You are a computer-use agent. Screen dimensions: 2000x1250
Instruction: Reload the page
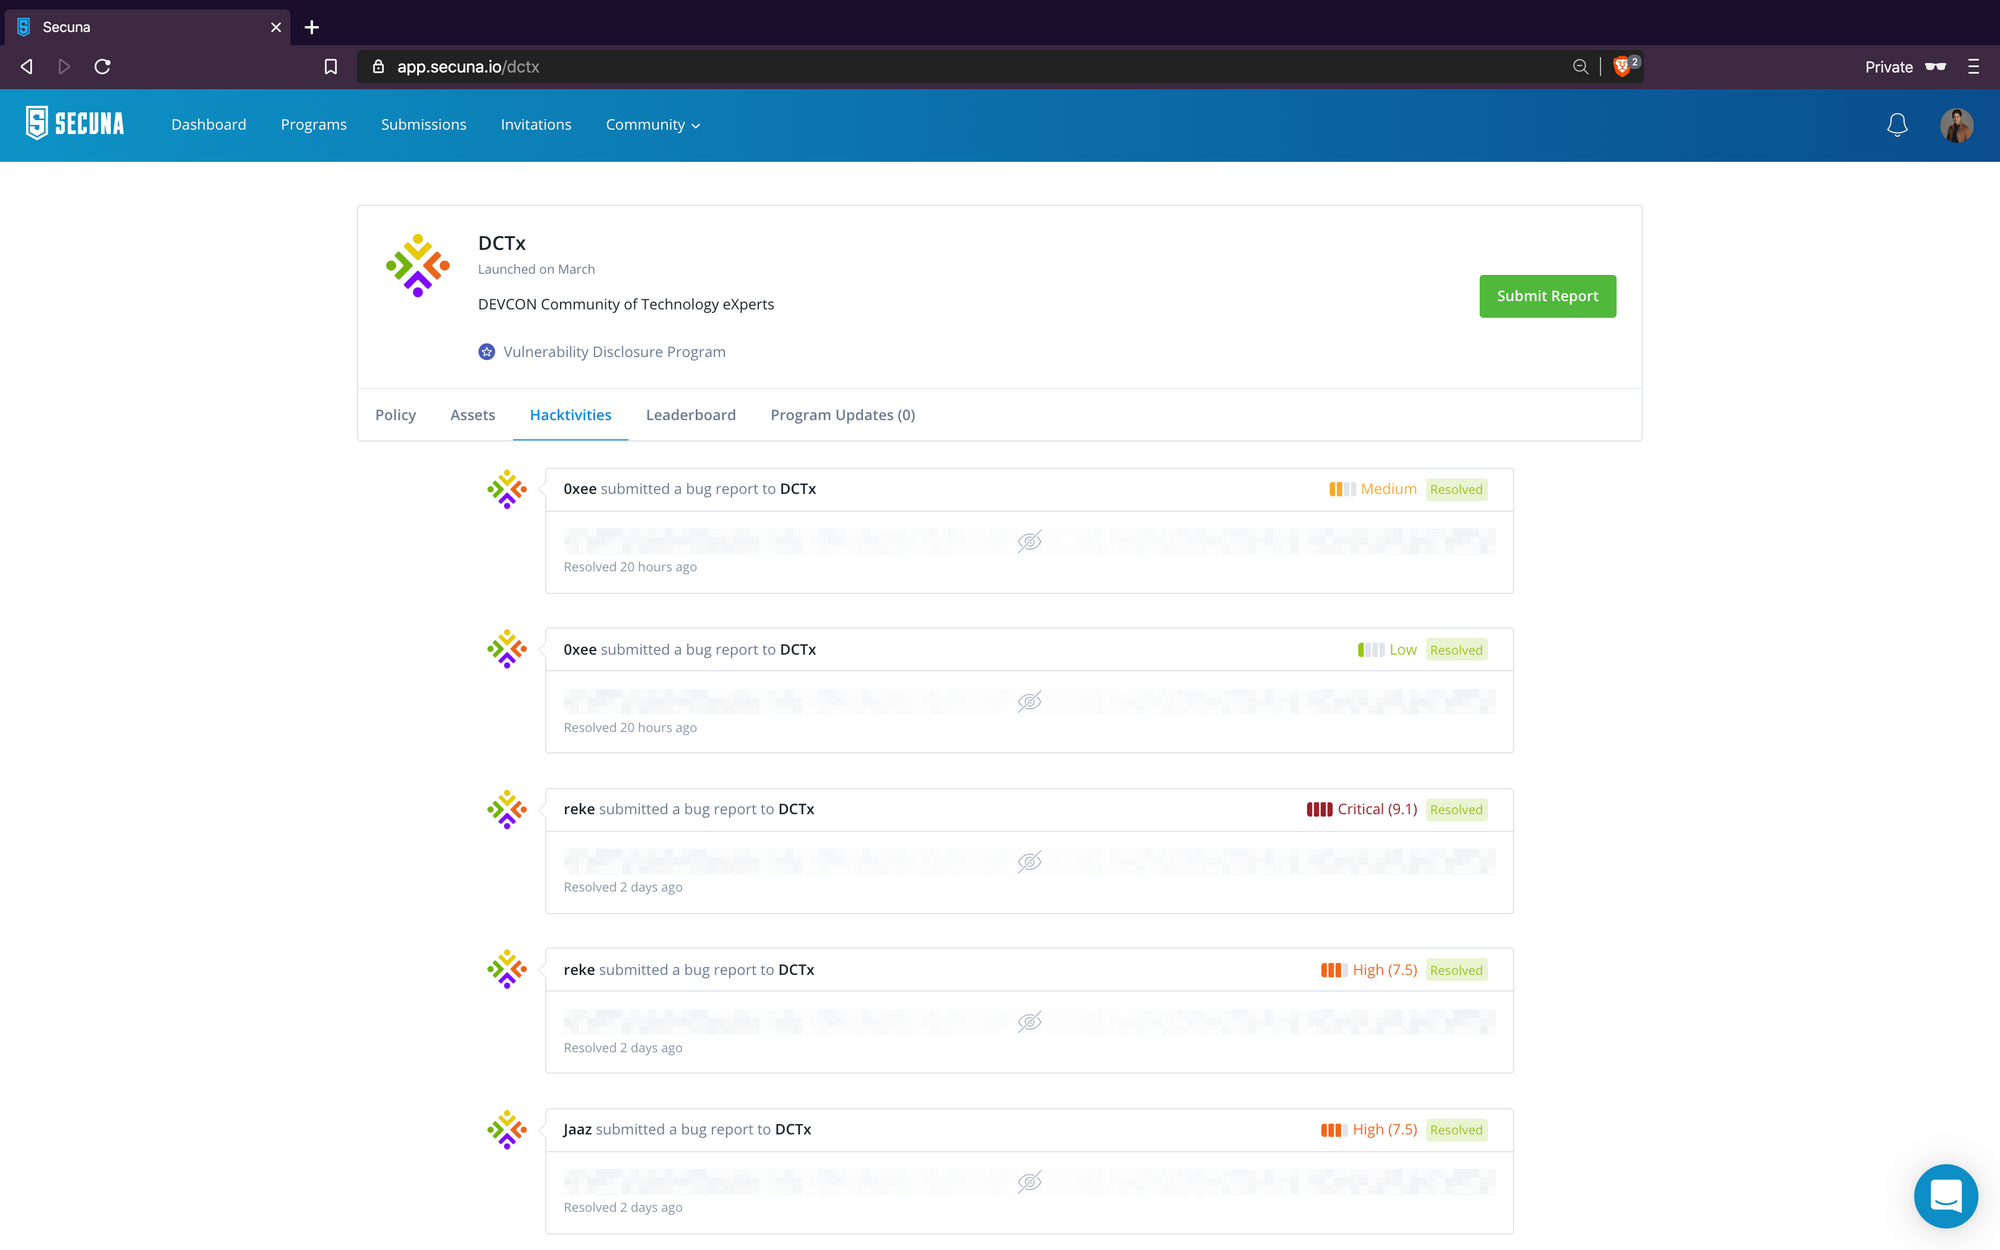102,67
